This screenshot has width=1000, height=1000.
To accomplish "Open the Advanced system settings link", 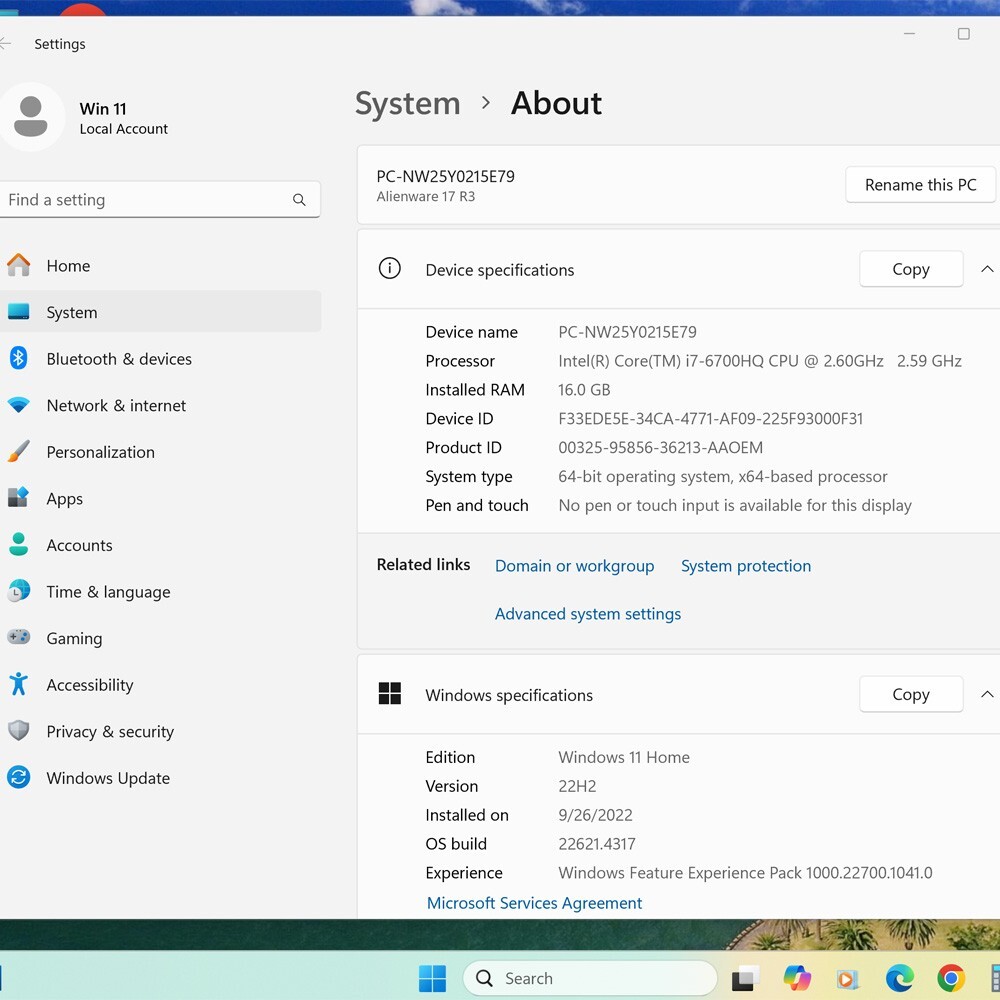I will coord(587,614).
